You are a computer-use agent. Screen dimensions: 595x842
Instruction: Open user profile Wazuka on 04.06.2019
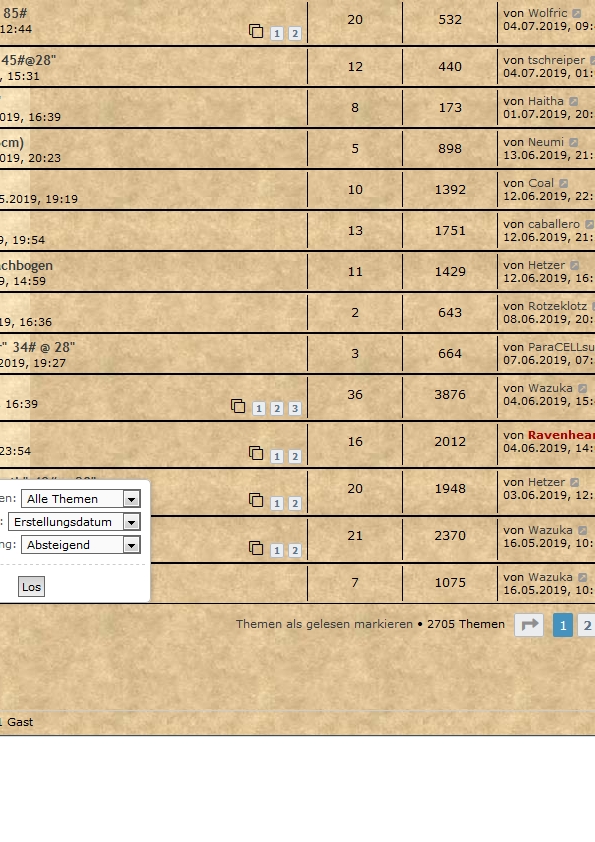(550, 388)
